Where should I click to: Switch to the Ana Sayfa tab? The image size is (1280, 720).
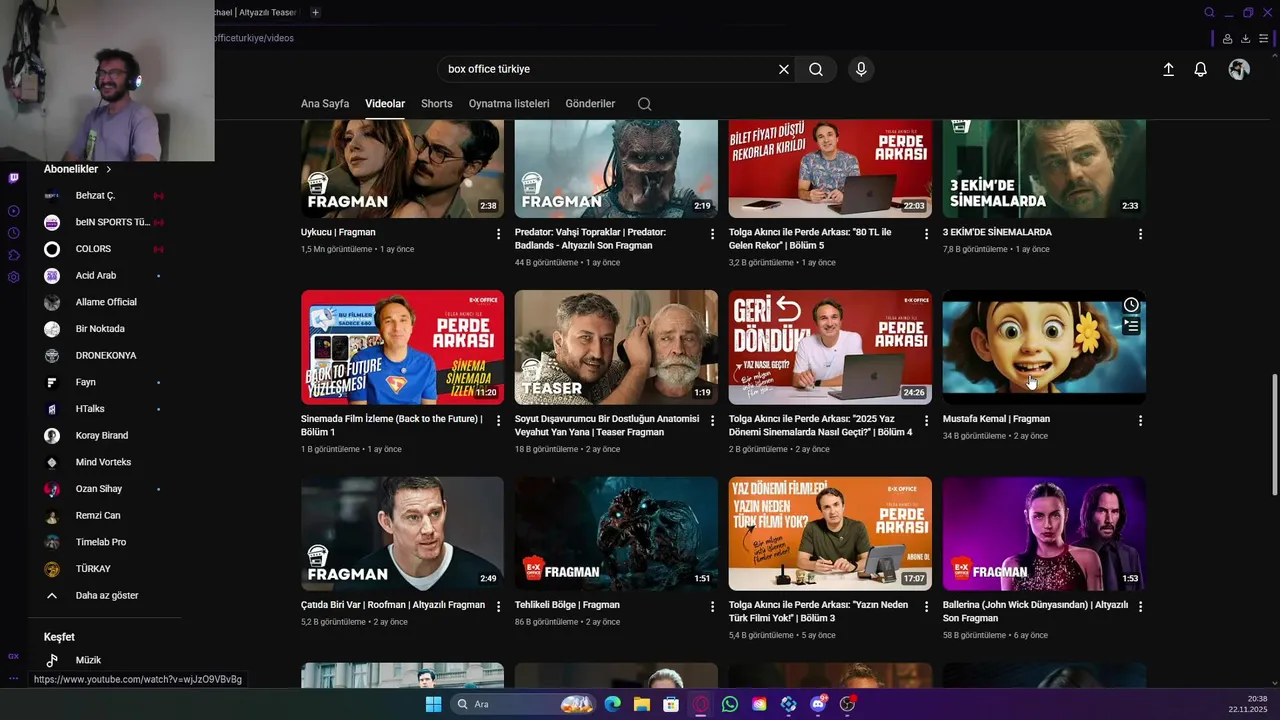(x=325, y=104)
